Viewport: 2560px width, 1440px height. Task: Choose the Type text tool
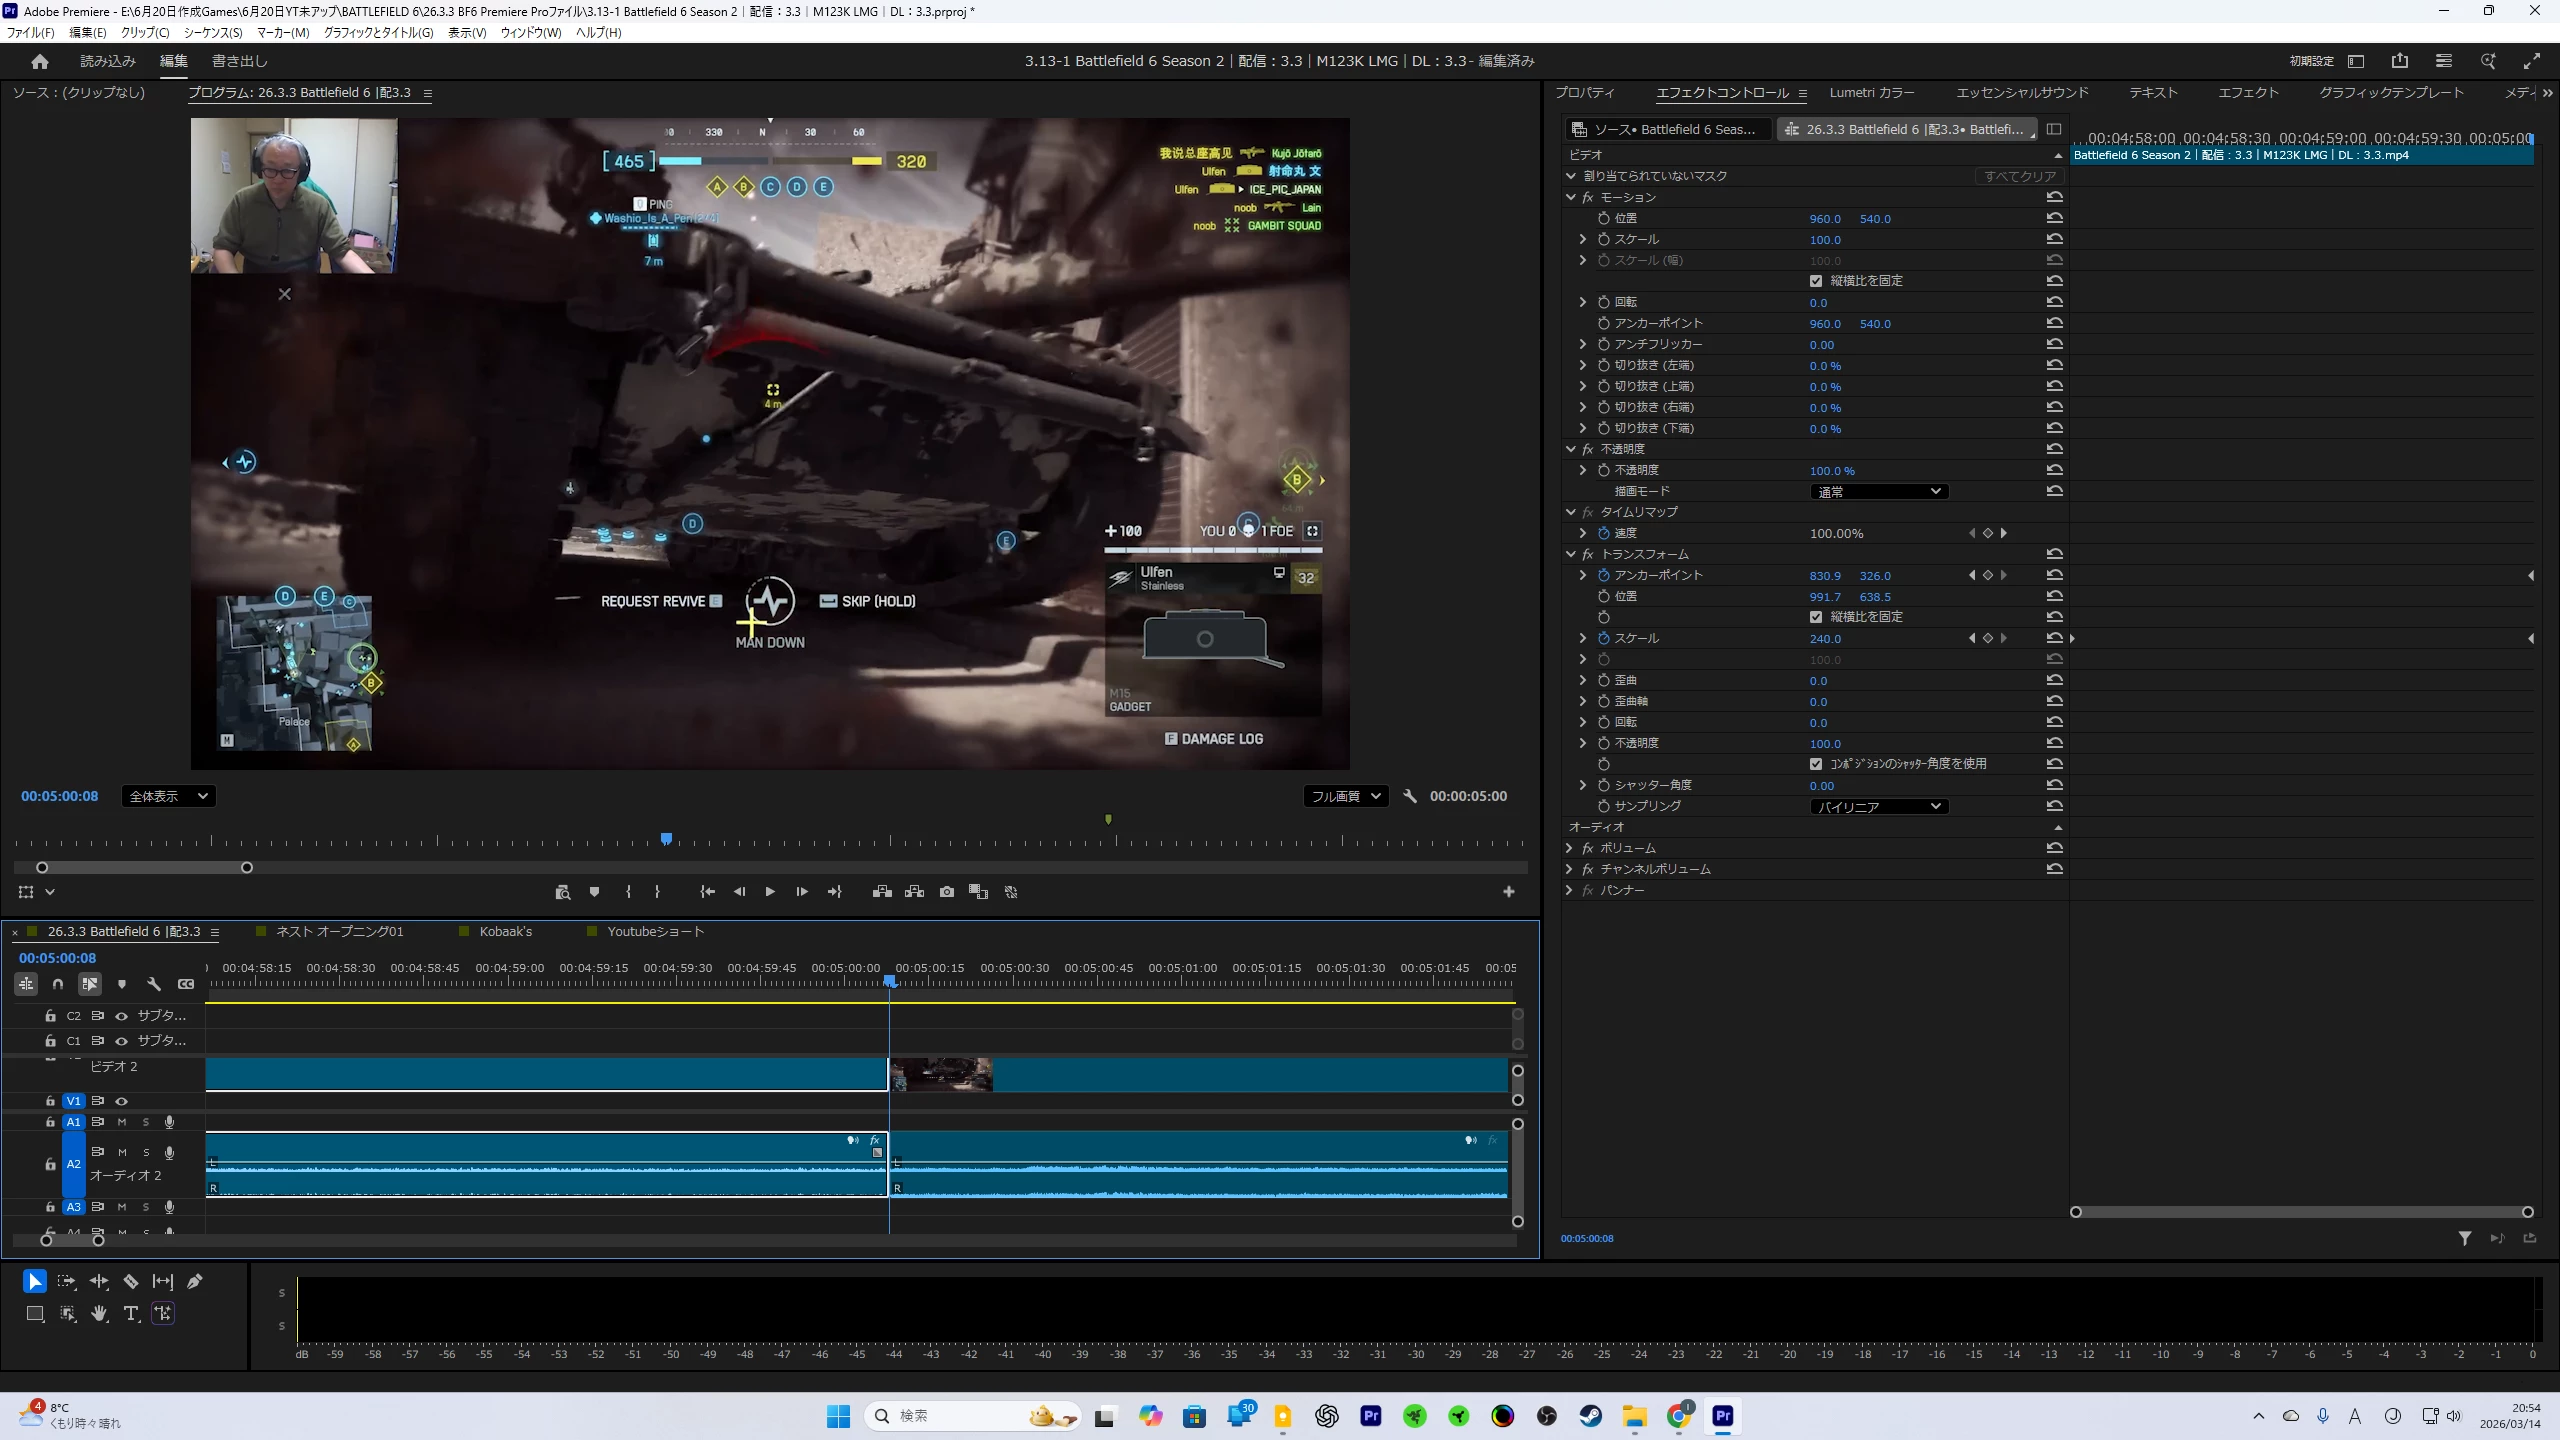131,1313
